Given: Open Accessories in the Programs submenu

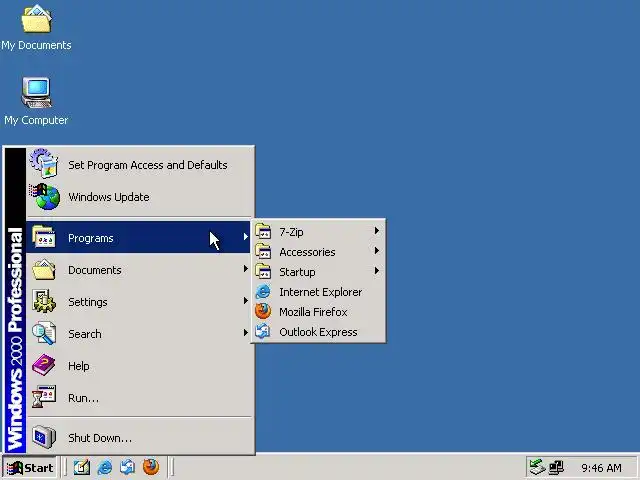Looking at the screenshot, I should (319, 252).
